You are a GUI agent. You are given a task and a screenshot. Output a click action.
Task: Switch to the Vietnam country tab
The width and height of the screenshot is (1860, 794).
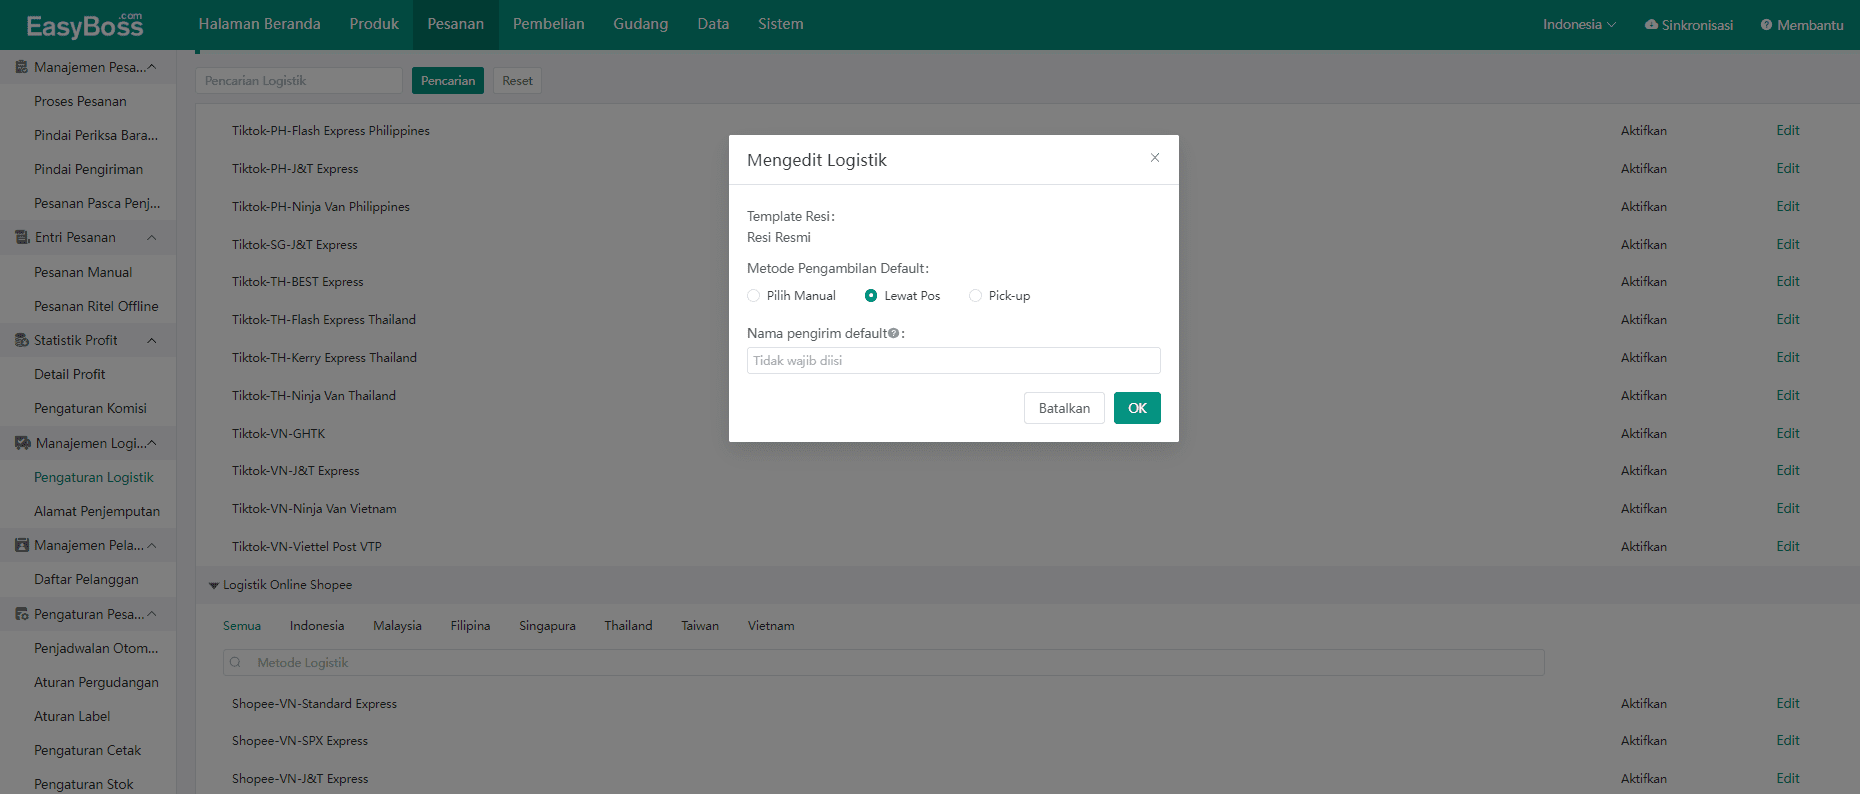pos(771,626)
